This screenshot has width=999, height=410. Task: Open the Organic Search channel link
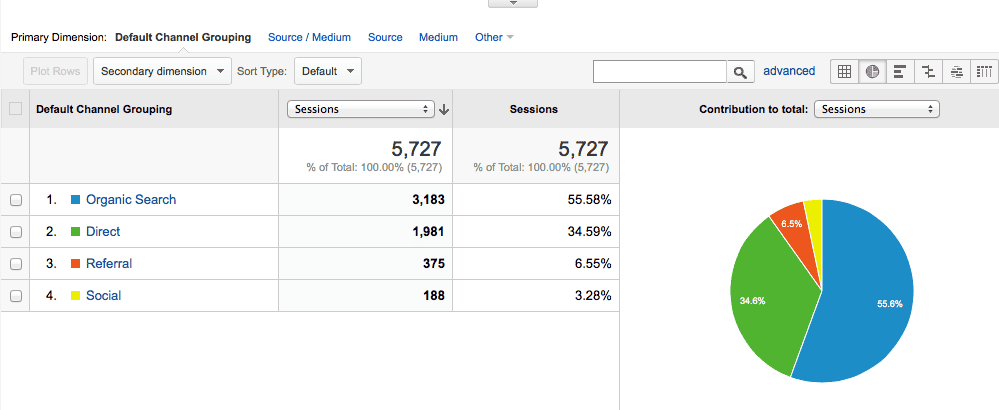[131, 199]
